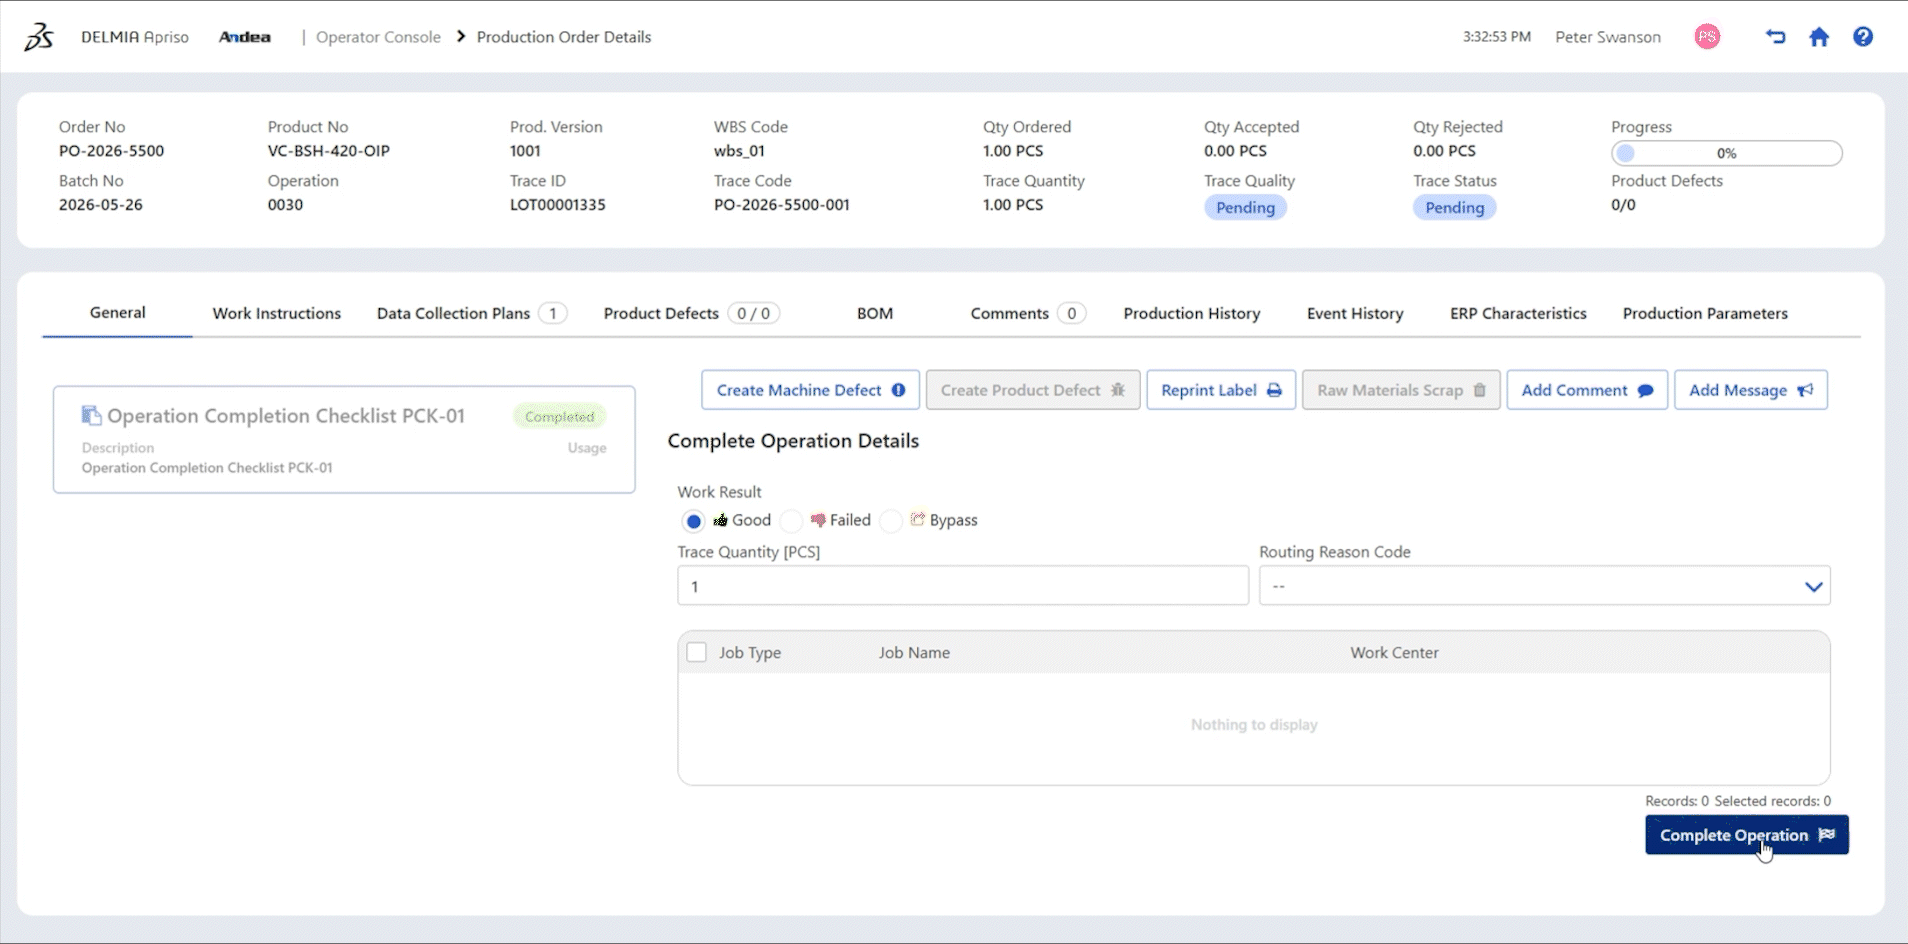Click the 0% Progress bar
Viewport: 1908px width, 944px height.
tap(1726, 153)
